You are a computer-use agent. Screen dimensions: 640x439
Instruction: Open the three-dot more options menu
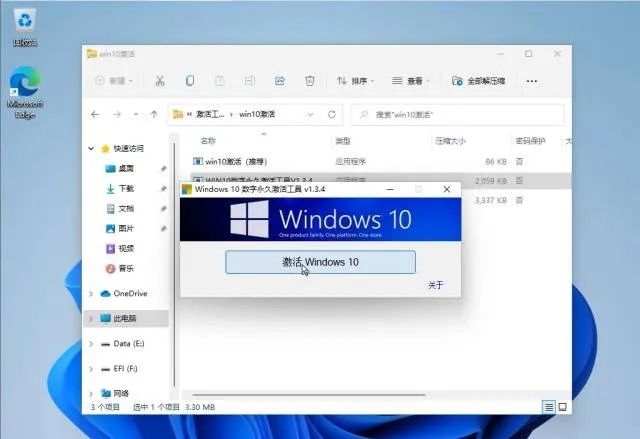click(x=531, y=81)
